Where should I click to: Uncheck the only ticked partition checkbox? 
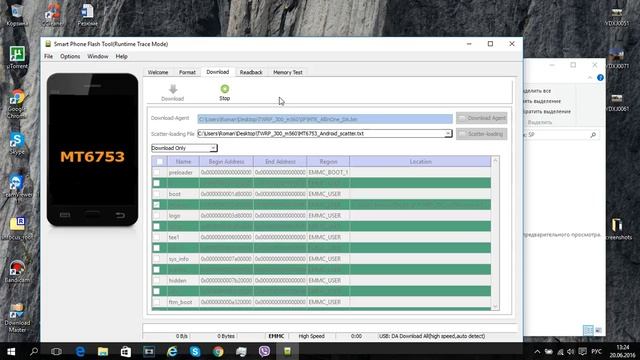click(x=157, y=204)
